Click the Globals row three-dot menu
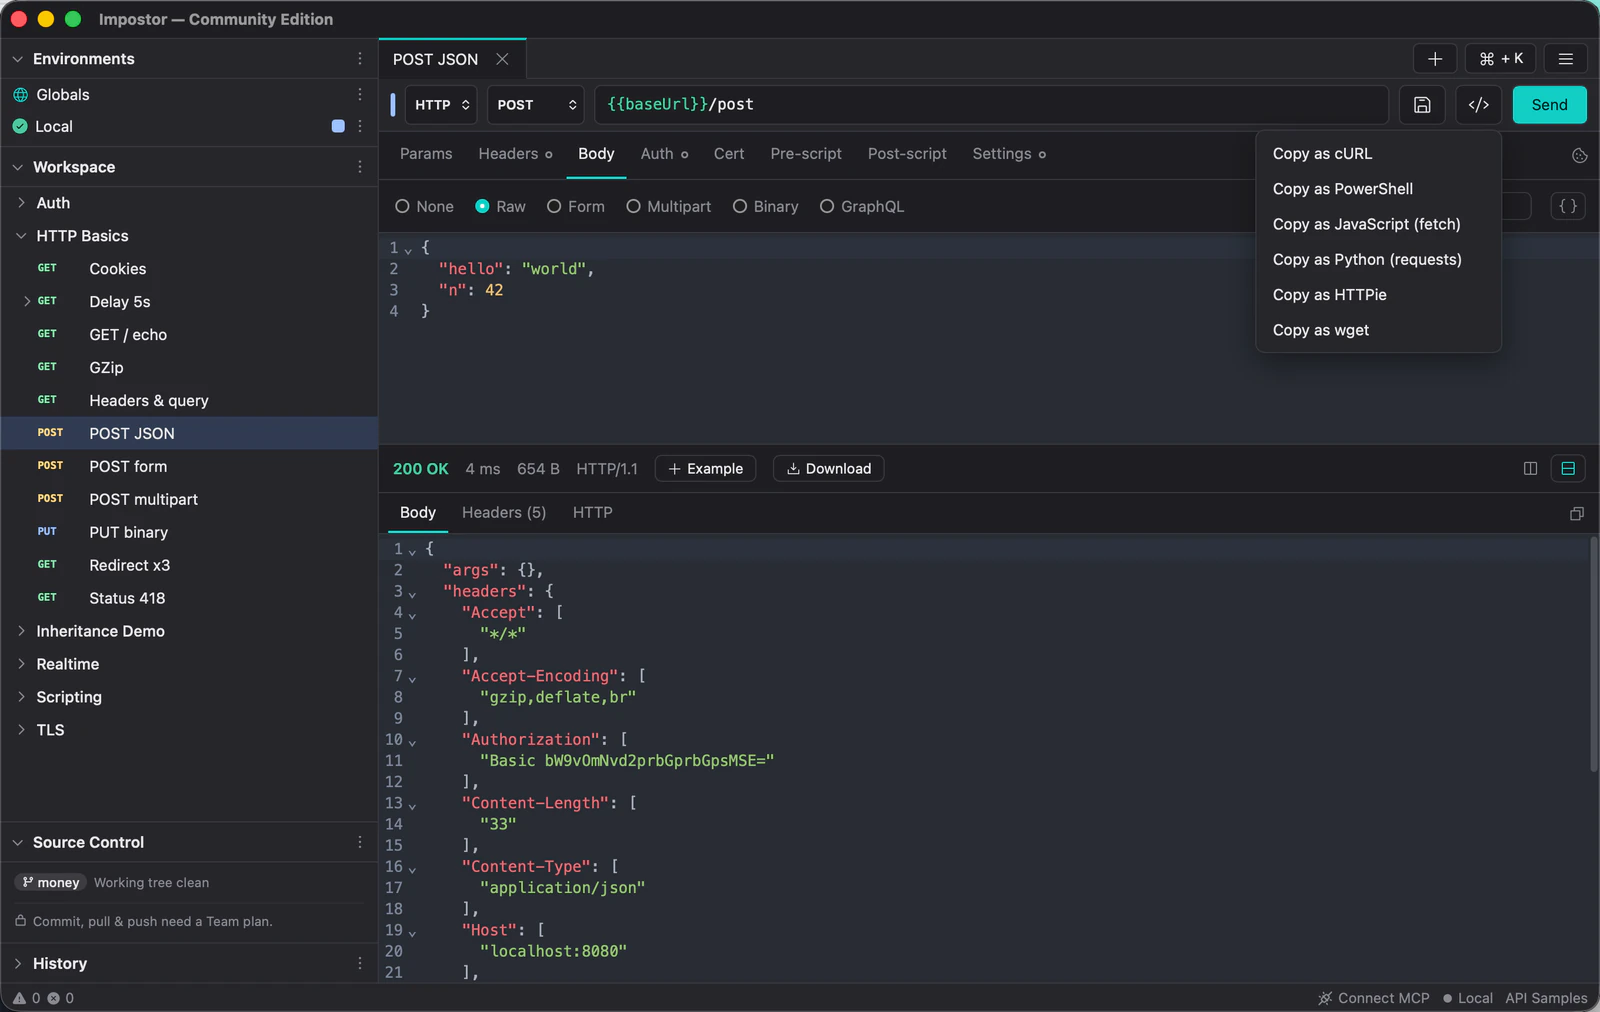Image resolution: width=1600 pixels, height=1012 pixels. [x=360, y=94]
